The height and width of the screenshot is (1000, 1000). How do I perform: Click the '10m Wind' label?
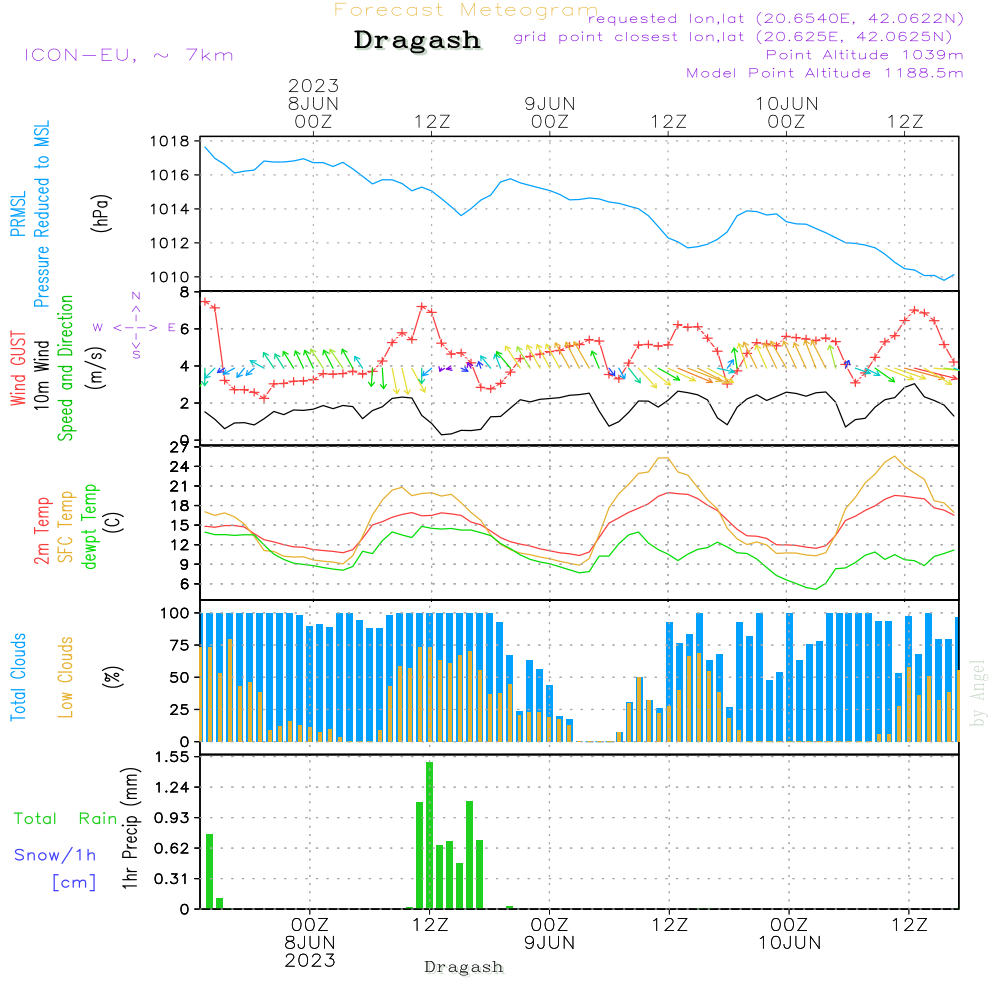(x=41, y=374)
